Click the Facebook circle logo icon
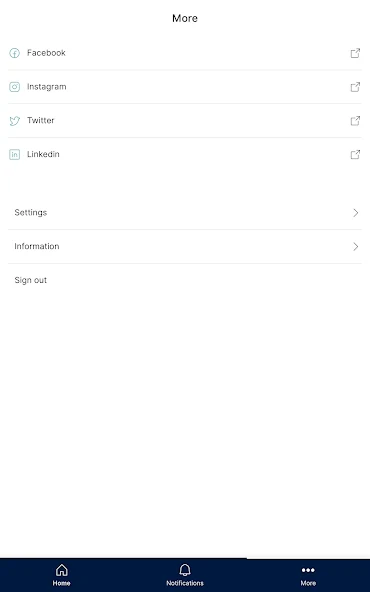The image size is (370, 592). pyautogui.click(x=14, y=53)
